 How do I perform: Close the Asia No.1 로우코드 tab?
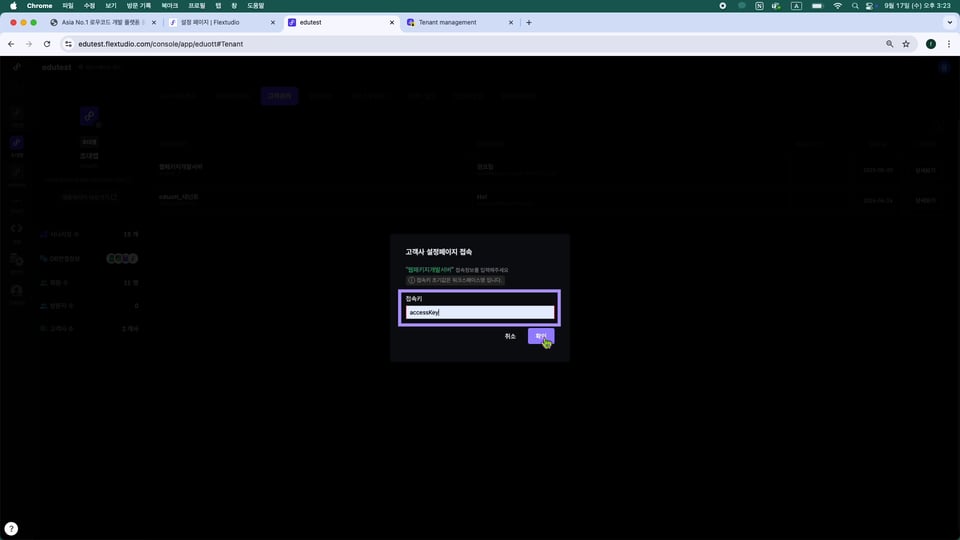click(154, 23)
